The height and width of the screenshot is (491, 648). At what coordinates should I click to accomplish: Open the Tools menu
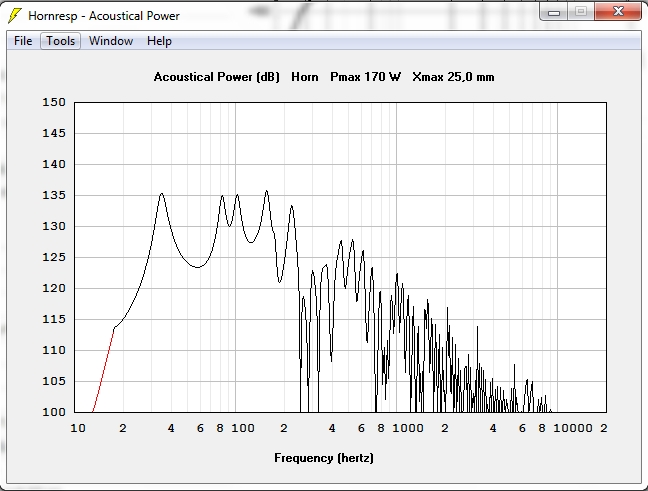(60, 41)
